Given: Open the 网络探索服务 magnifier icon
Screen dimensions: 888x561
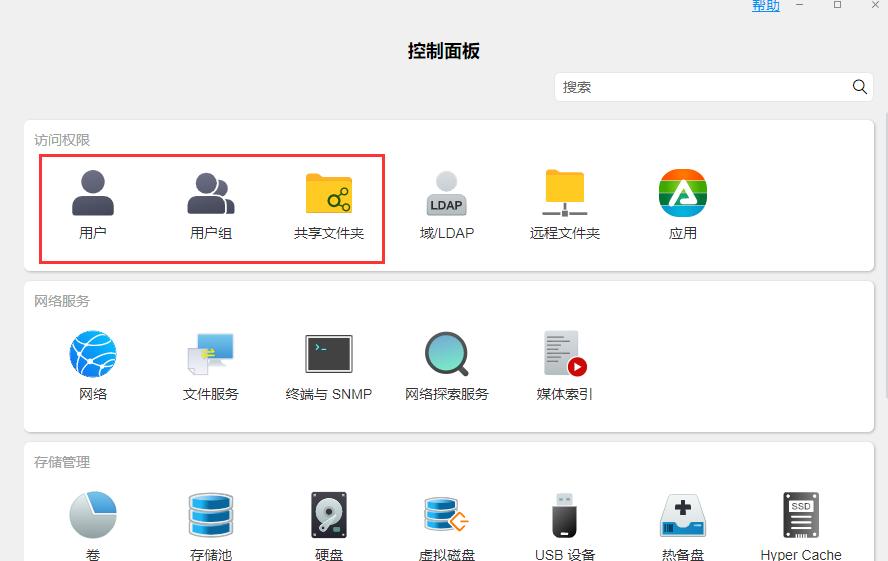Looking at the screenshot, I should tap(446, 354).
